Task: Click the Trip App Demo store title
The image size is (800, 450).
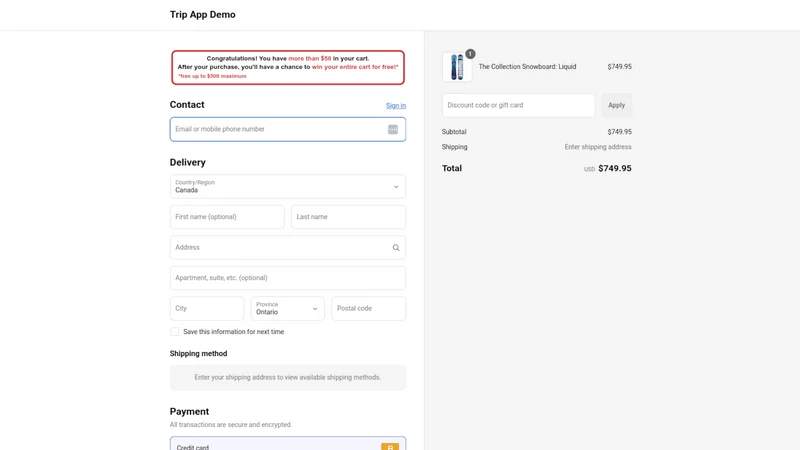Action: [203, 15]
